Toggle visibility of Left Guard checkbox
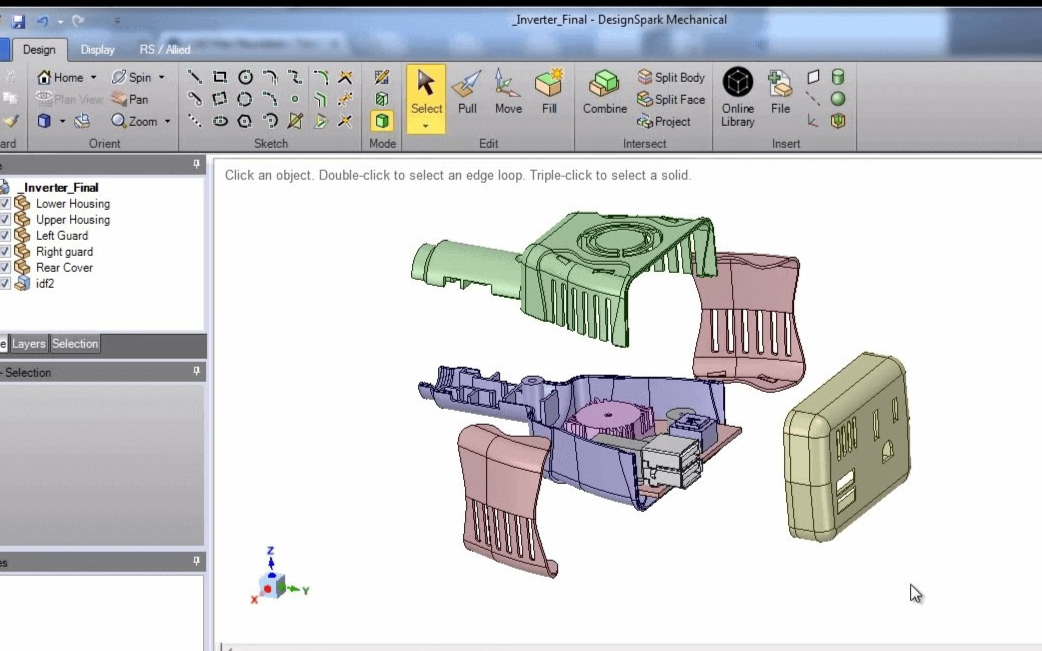 [x=5, y=235]
